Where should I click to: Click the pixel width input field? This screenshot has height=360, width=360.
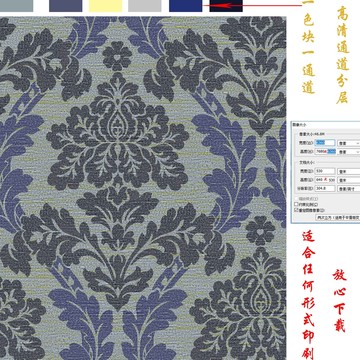(x=325, y=143)
